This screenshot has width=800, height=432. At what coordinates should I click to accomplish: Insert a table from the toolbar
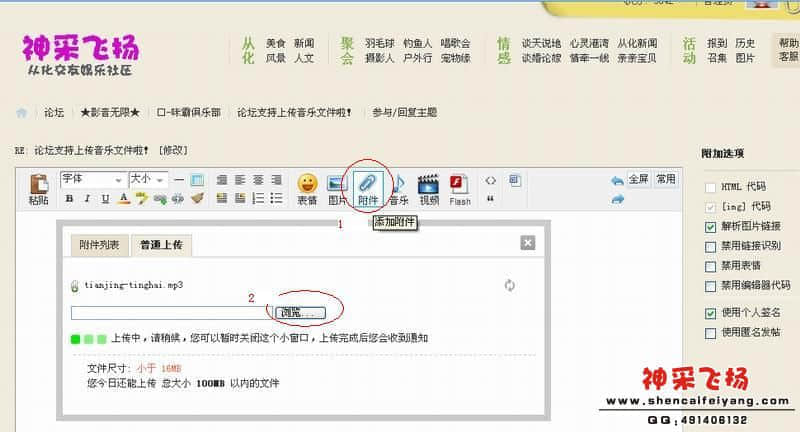pyautogui.click(x=197, y=180)
